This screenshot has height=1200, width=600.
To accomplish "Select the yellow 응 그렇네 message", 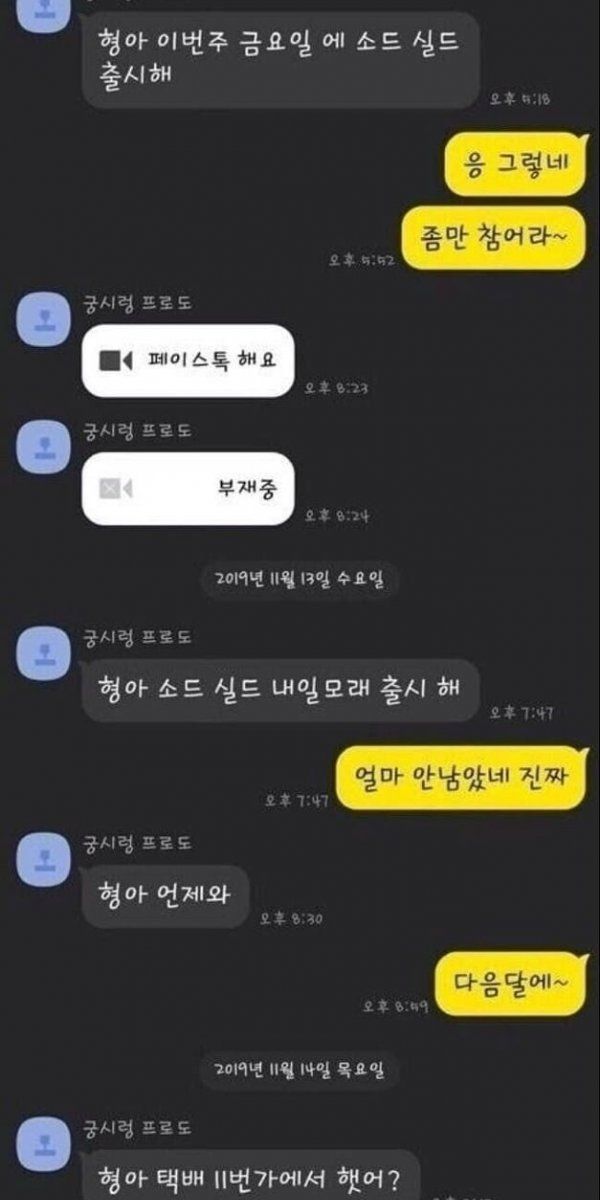I will click(514, 163).
